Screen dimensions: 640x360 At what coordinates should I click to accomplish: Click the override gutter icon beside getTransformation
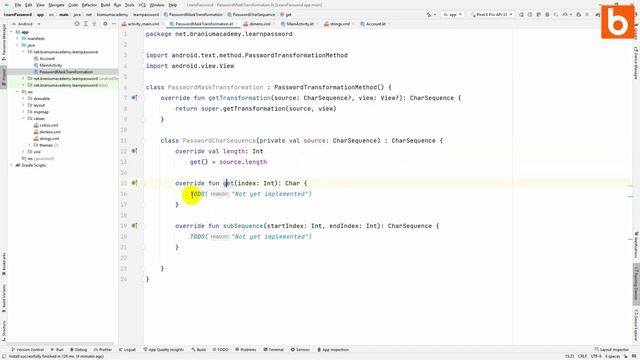pos(134,98)
